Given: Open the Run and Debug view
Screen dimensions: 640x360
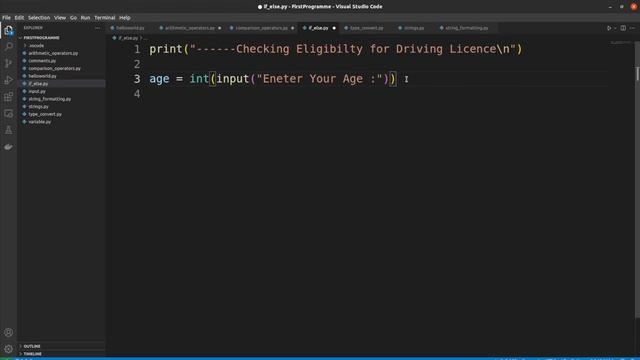Looking at the screenshot, I should (8, 80).
